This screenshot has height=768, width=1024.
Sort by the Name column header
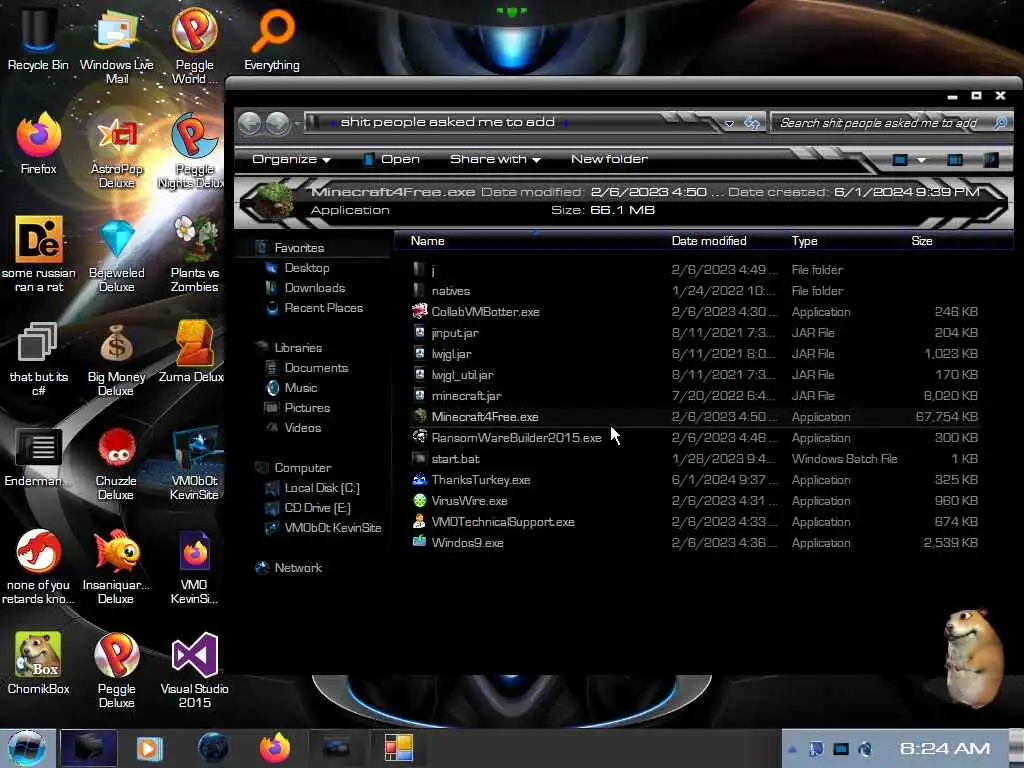coord(532,241)
